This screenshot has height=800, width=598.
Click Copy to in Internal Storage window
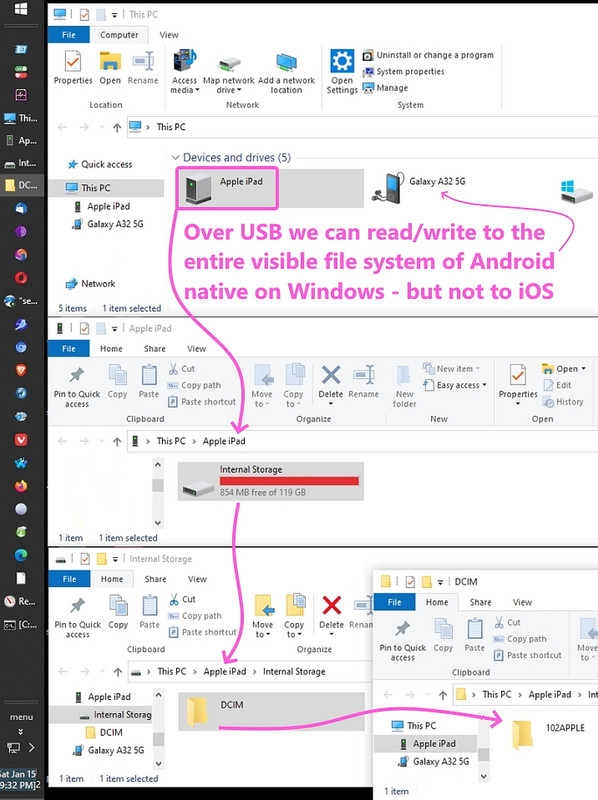tap(294, 616)
